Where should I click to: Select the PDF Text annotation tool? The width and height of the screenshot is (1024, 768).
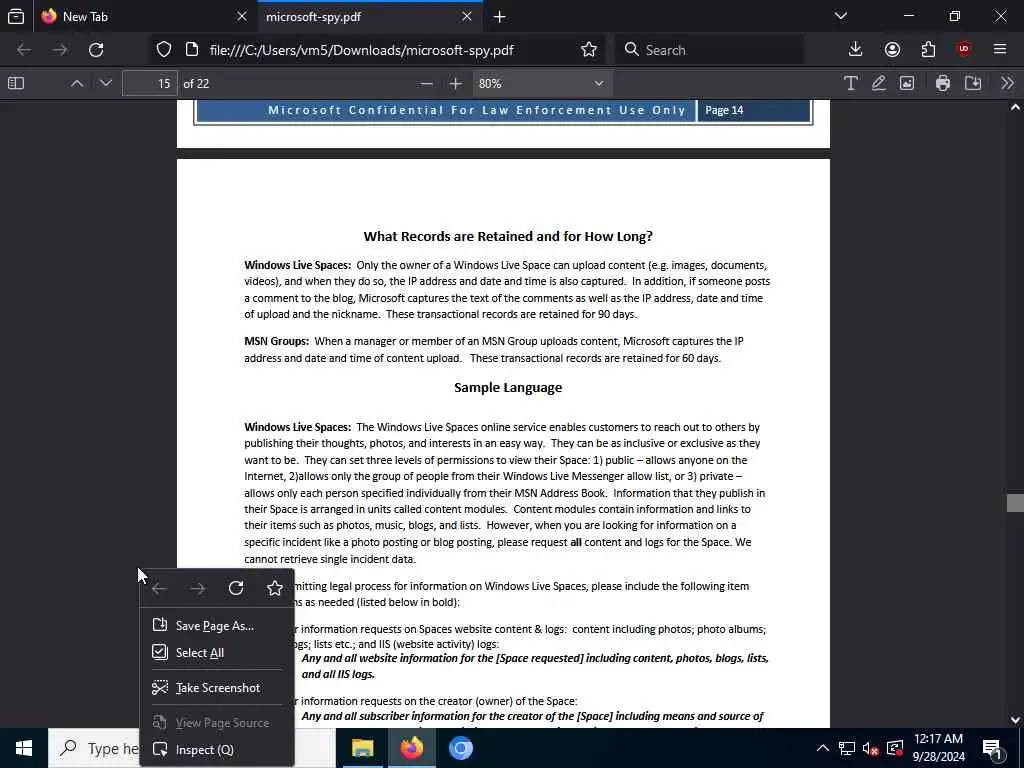[850, 83]
